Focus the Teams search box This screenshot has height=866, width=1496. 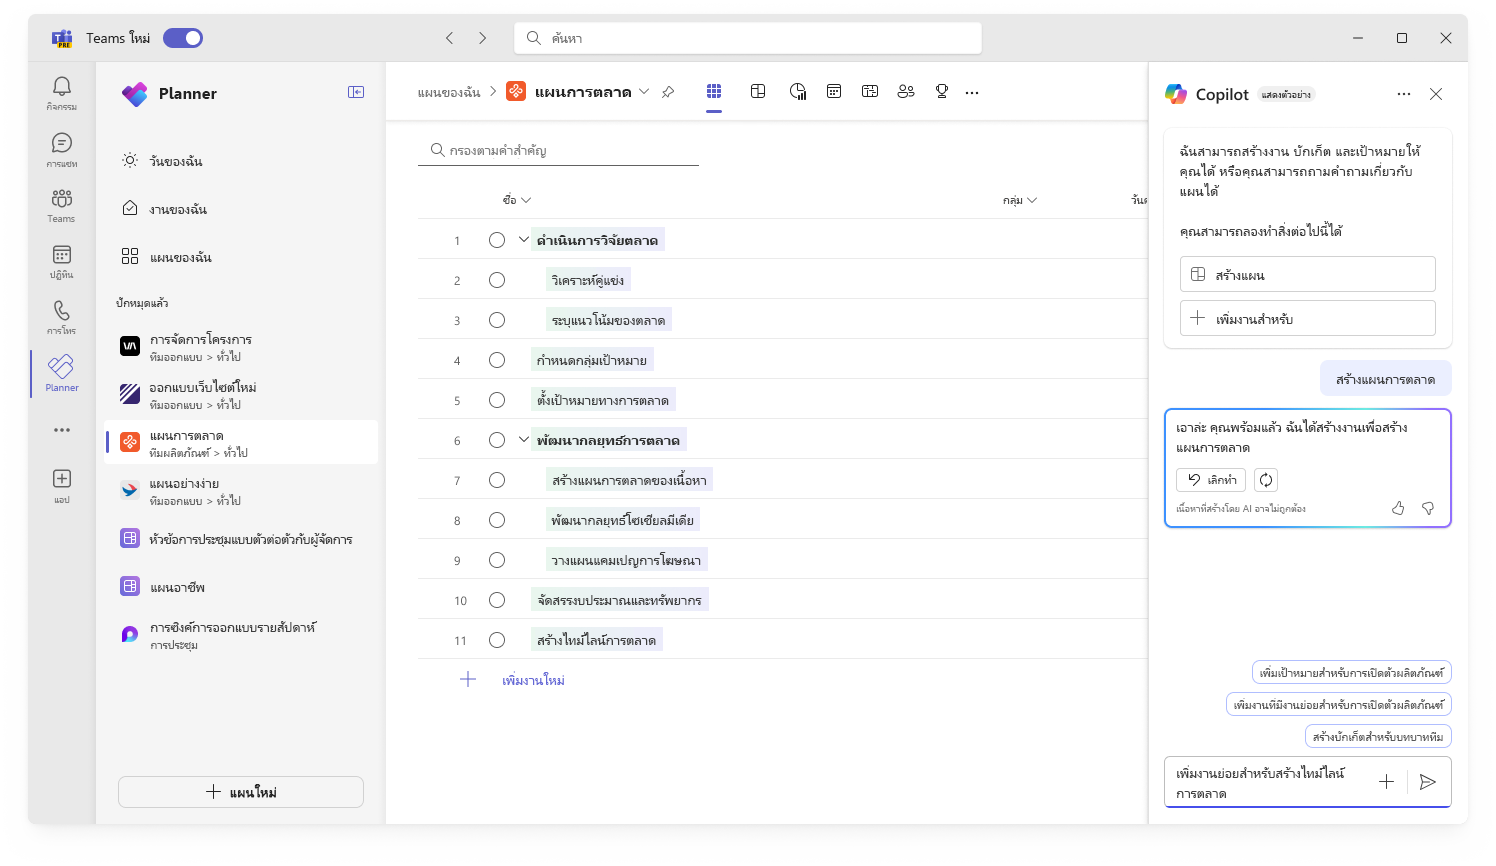click(x=748, y=38)
